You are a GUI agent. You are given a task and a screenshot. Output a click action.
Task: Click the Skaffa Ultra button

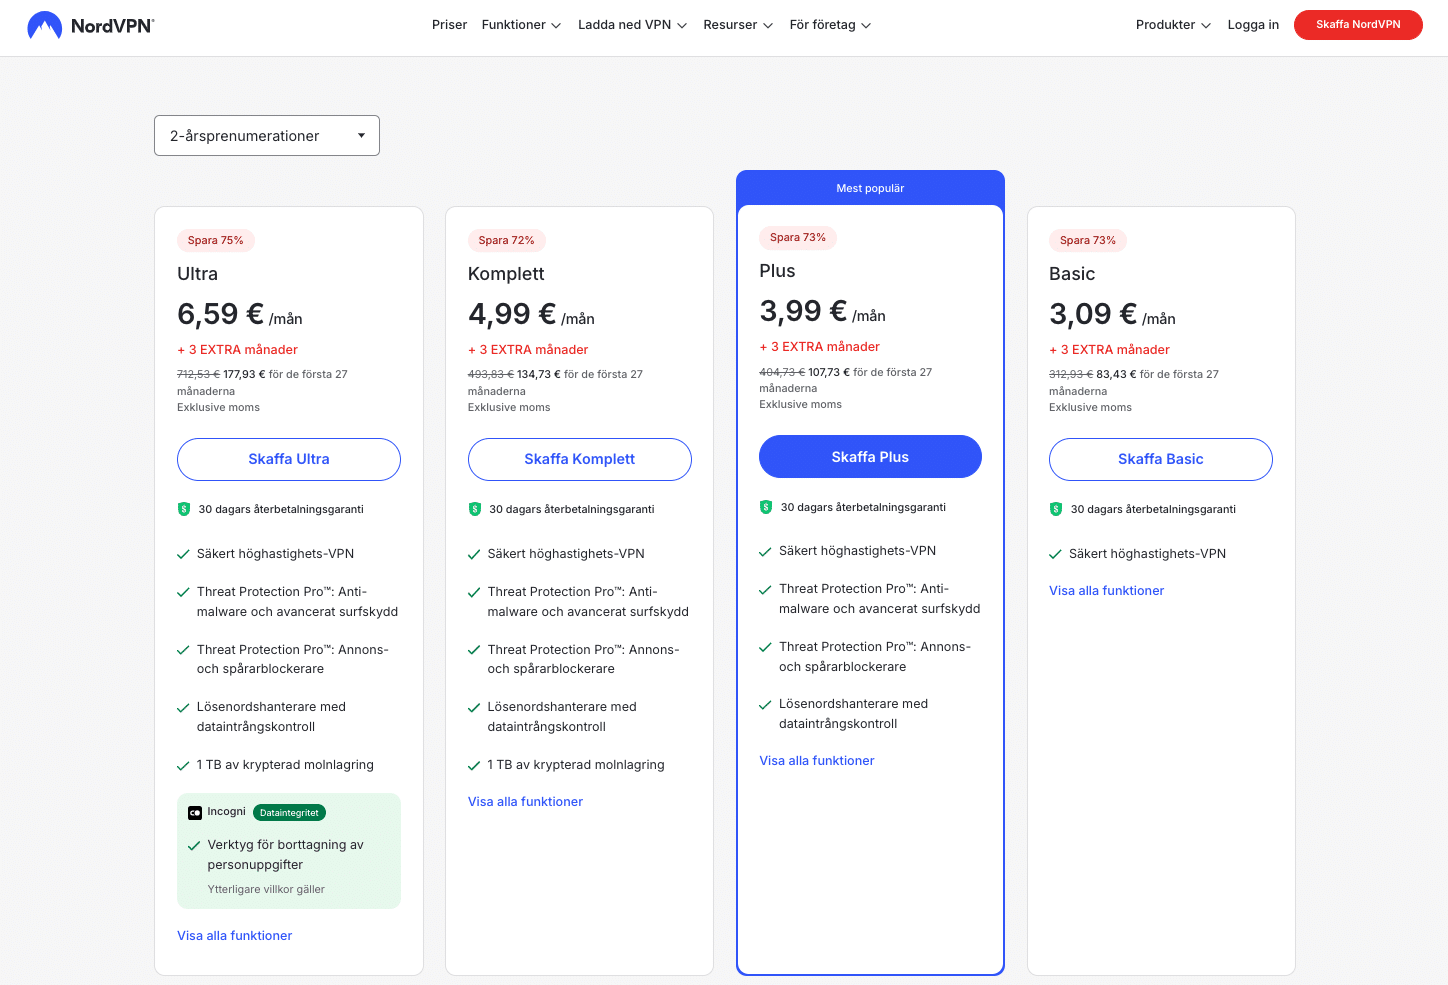289,459
